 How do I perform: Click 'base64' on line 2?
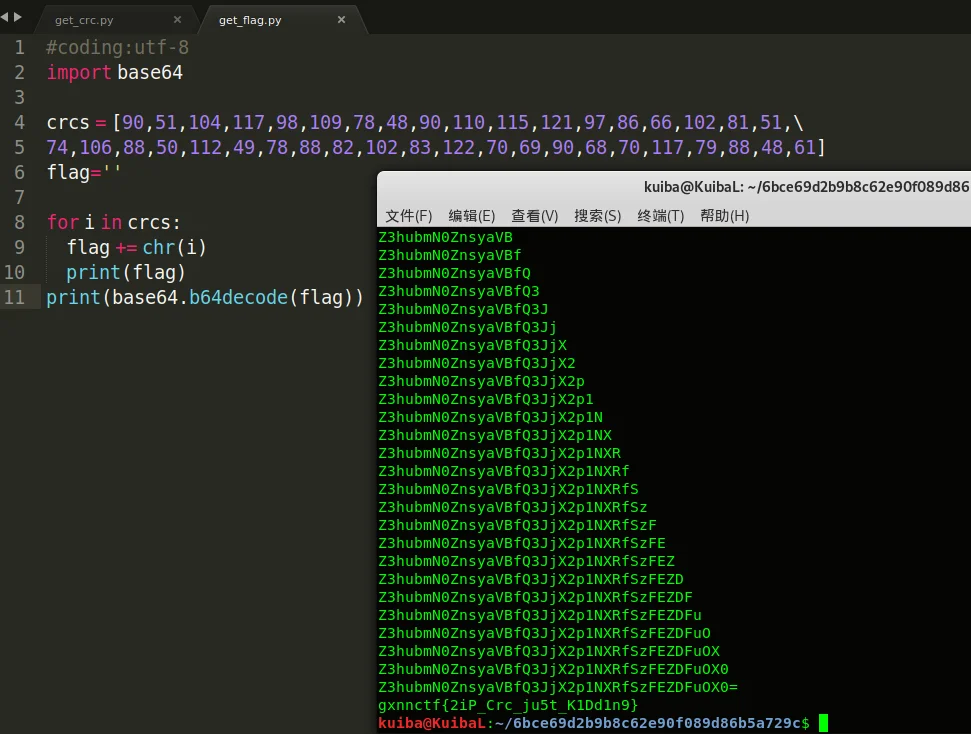150,72
